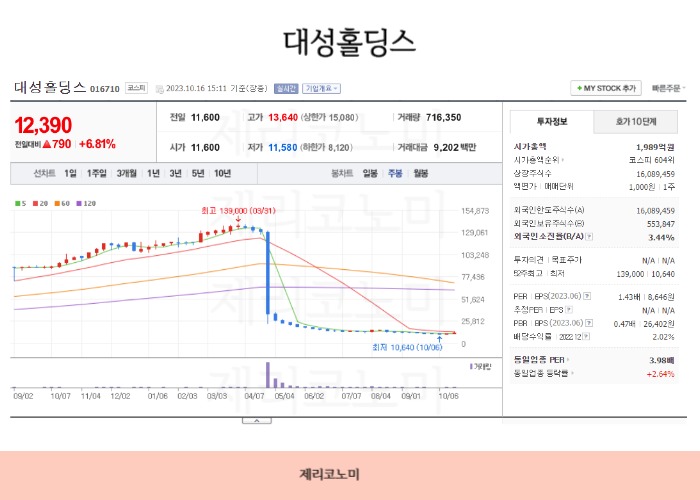Click the 154,873 price axis label

475,211
